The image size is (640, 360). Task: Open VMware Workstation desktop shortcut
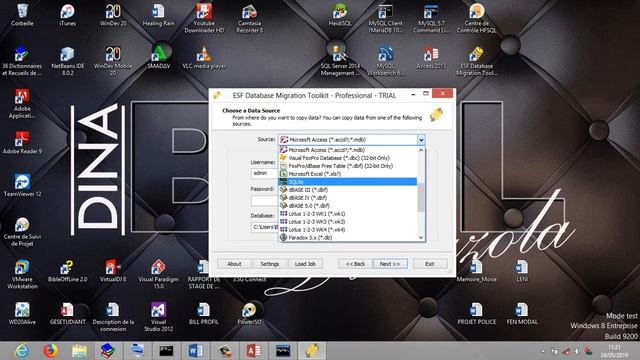tap(22, 274)
